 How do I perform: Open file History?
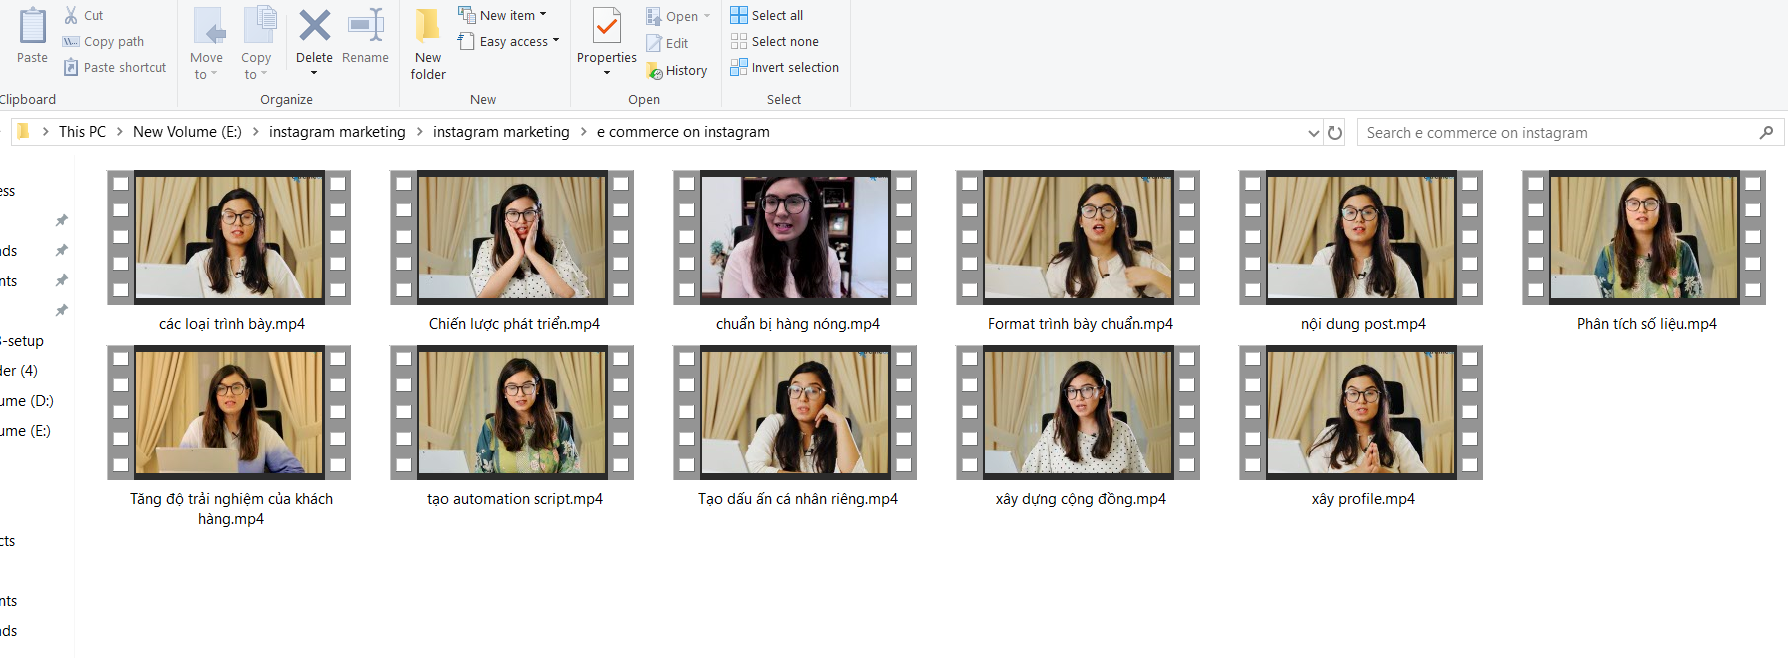coord(677,70)
